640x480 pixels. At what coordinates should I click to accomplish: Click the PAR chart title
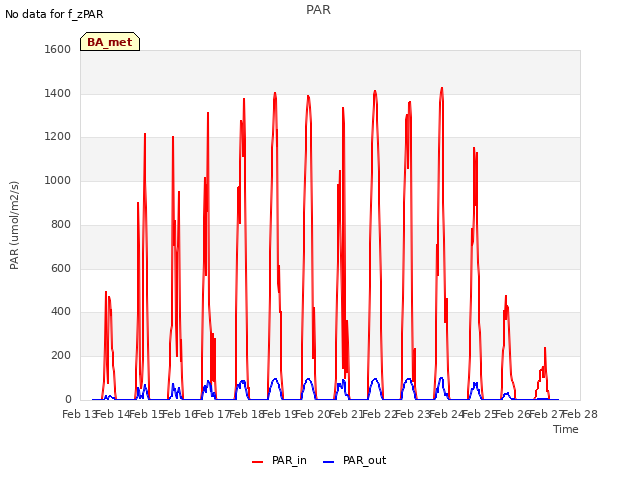coord(318,10)
